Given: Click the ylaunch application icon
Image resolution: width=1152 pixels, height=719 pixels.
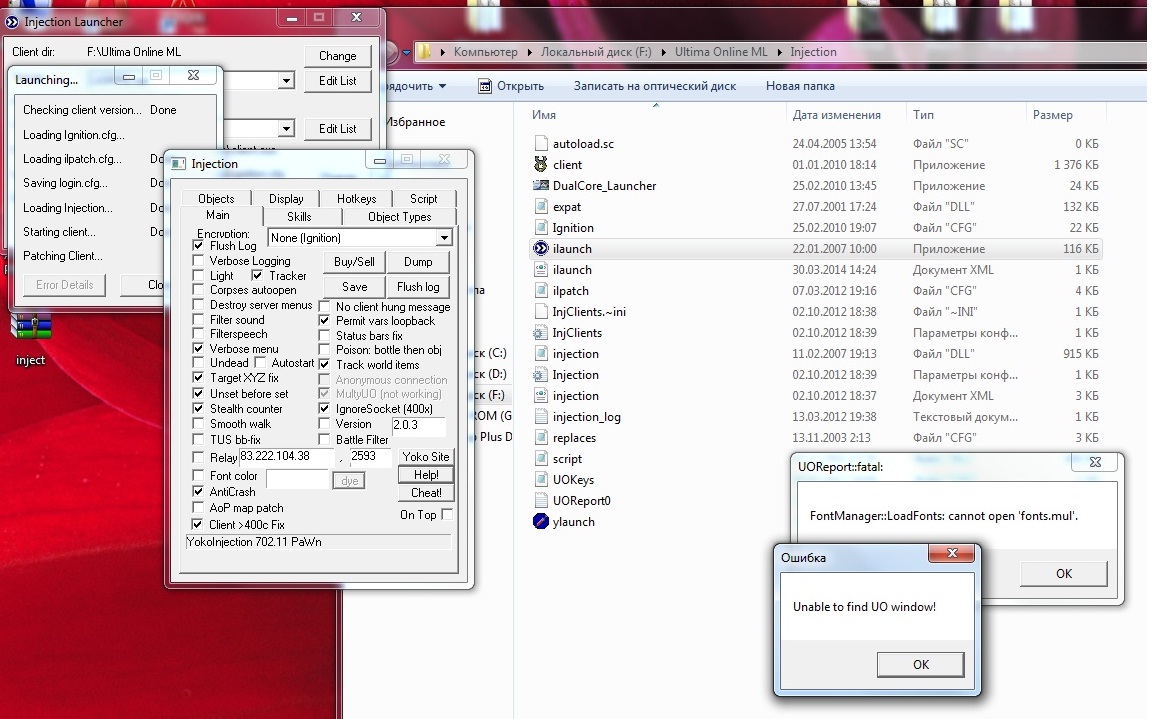Looking at the screenshot, I should [541, 522].
